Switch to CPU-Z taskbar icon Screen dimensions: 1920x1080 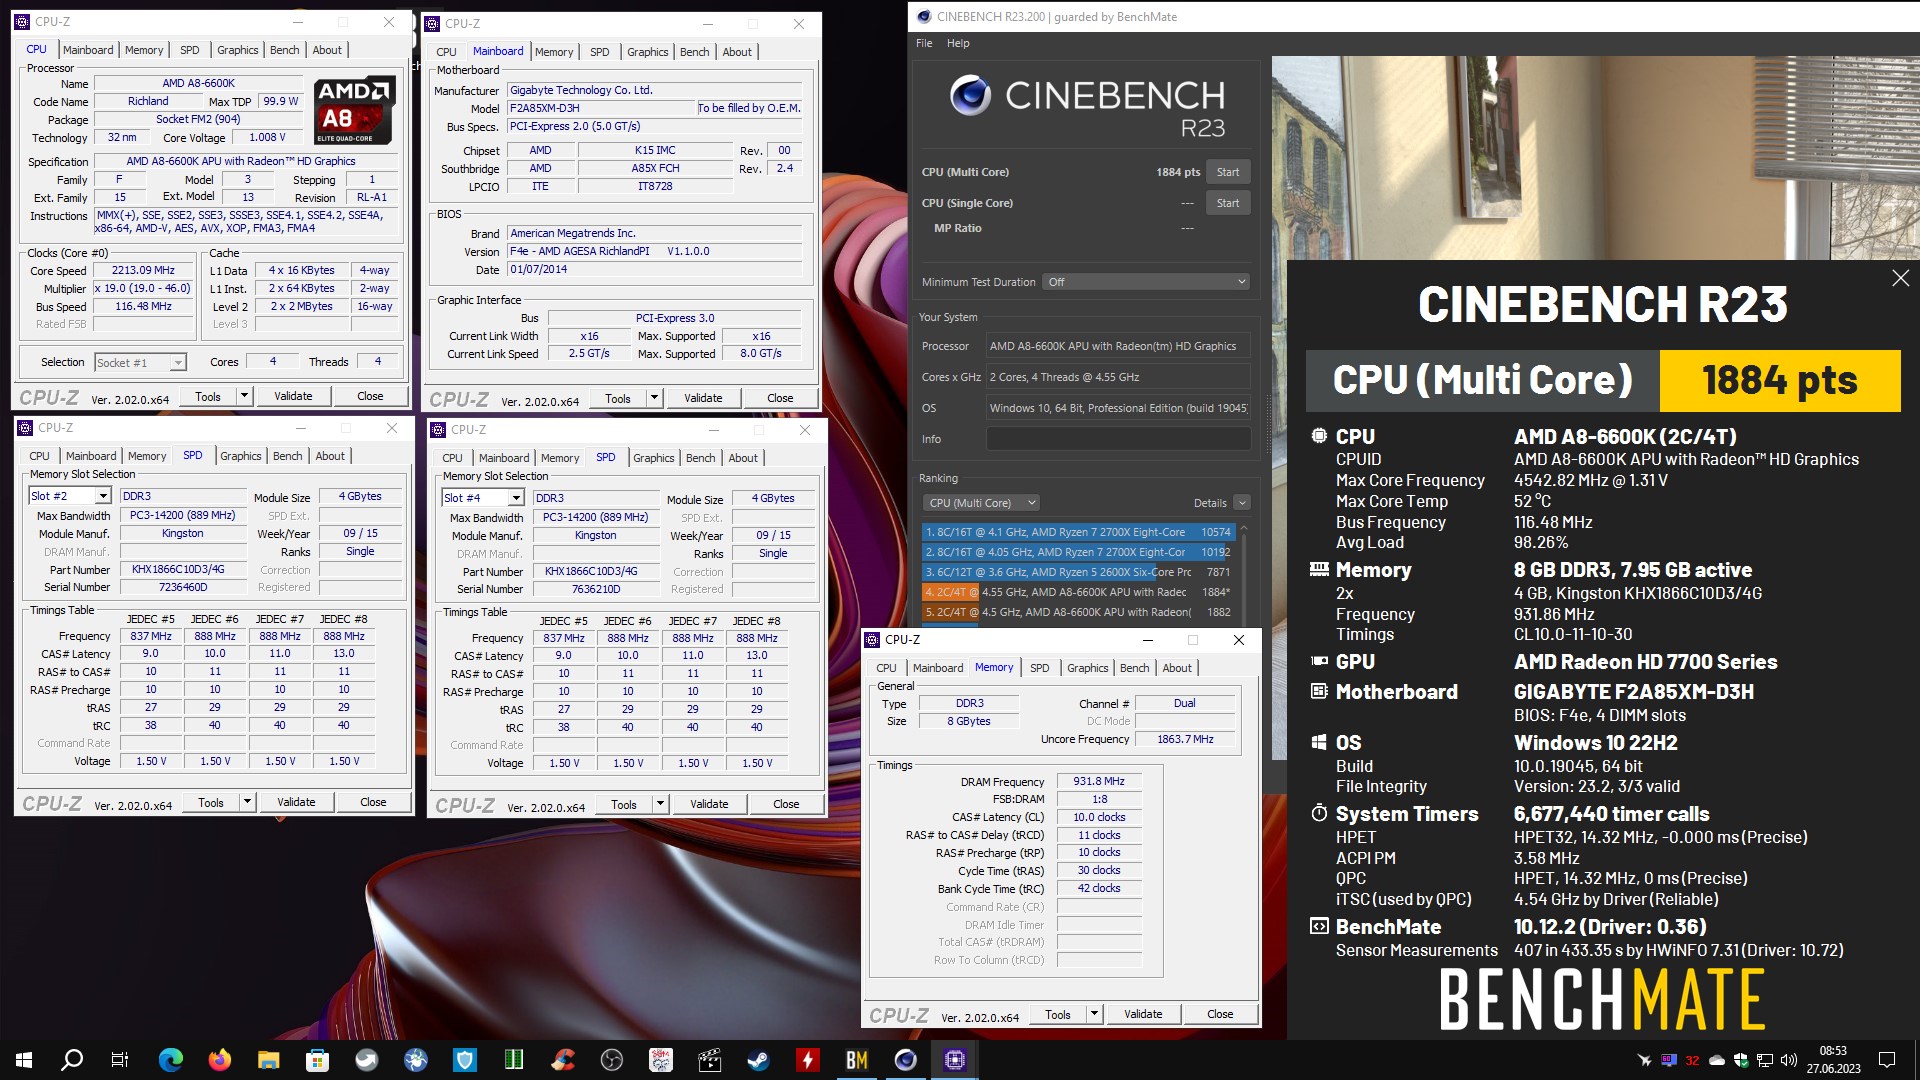click(x=955, y=1060)
